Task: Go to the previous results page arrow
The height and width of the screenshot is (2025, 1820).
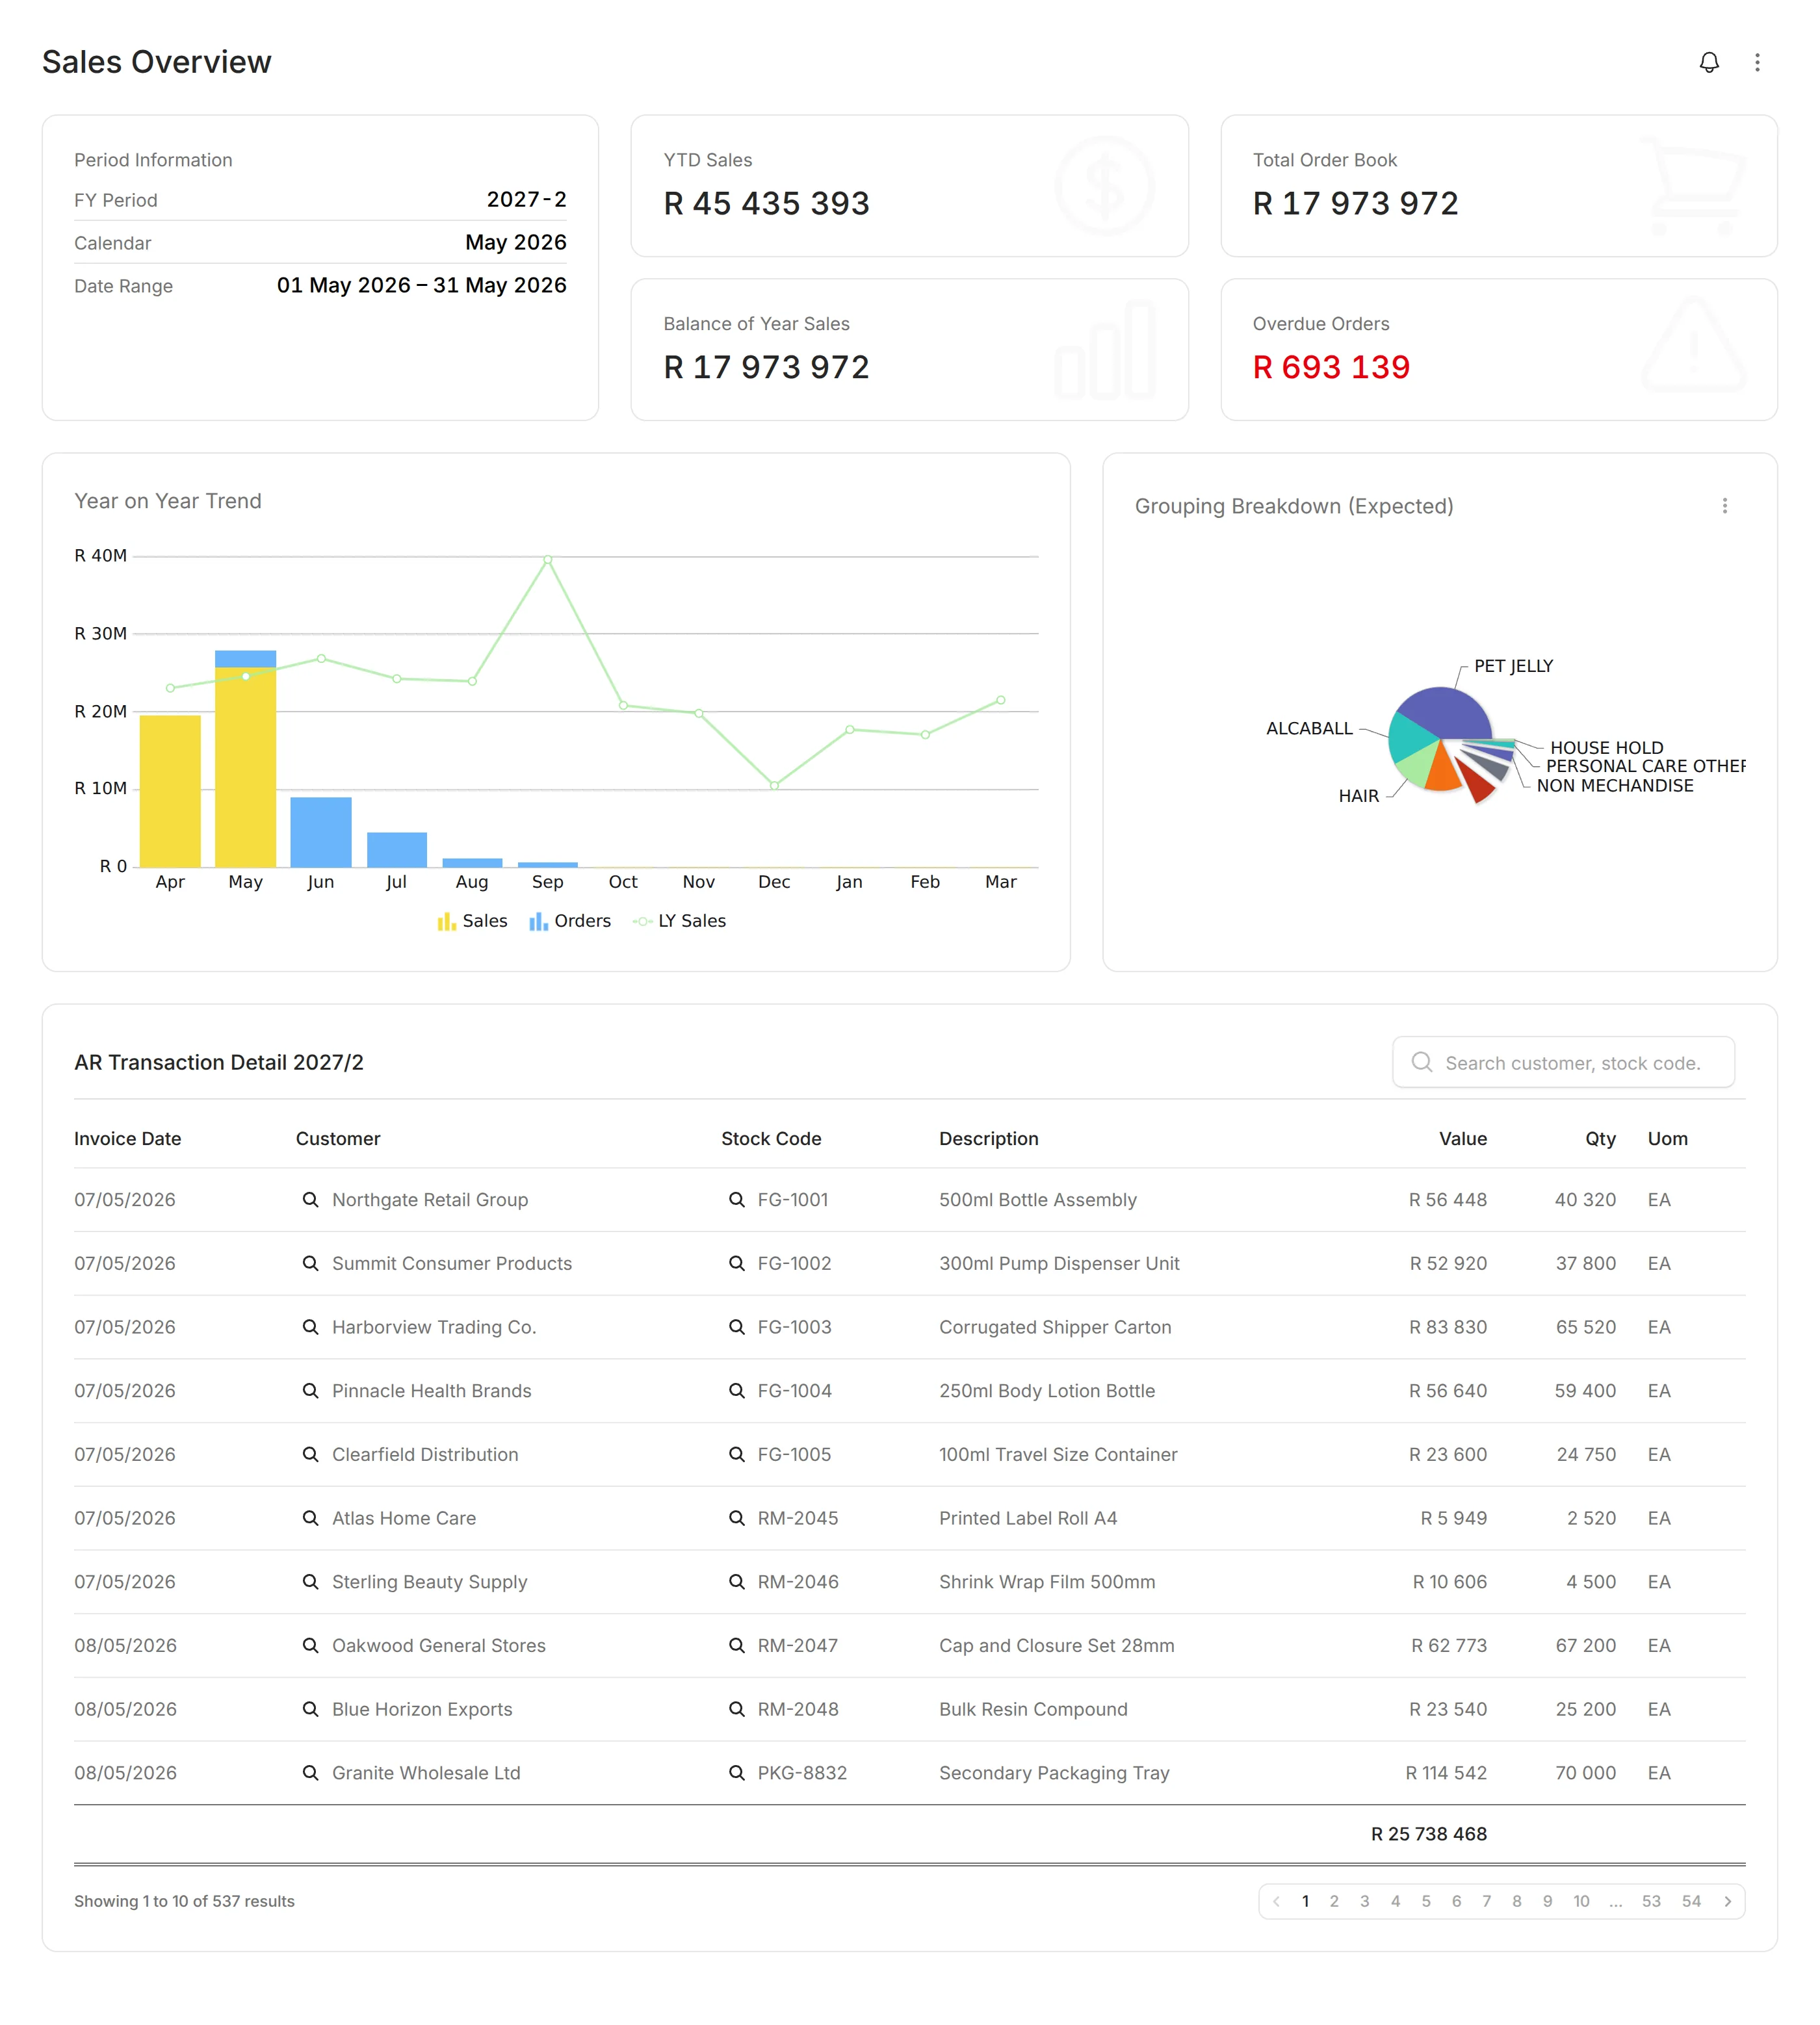Action: click(x=1276, y=1901)
